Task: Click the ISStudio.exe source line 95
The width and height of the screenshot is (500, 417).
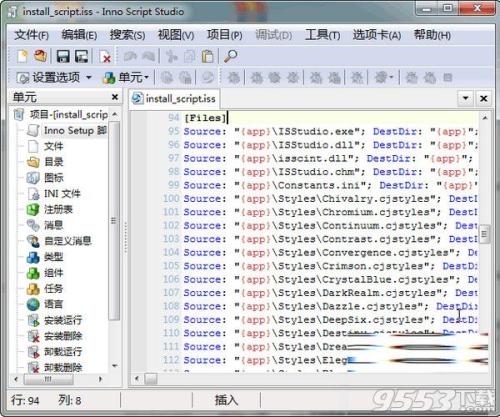Action: coord(330,131)
